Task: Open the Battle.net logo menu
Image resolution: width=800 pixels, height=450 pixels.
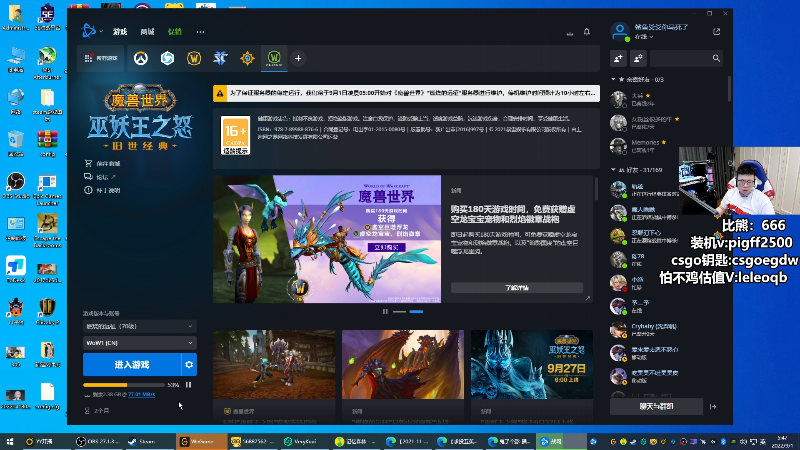Action: click(x=91, y=31)
